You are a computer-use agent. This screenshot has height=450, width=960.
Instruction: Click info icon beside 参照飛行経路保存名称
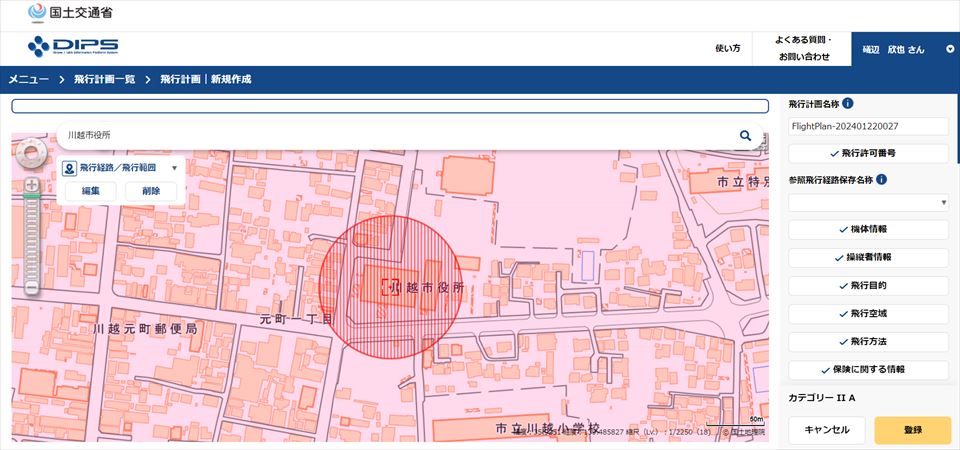tap(882, 180)
